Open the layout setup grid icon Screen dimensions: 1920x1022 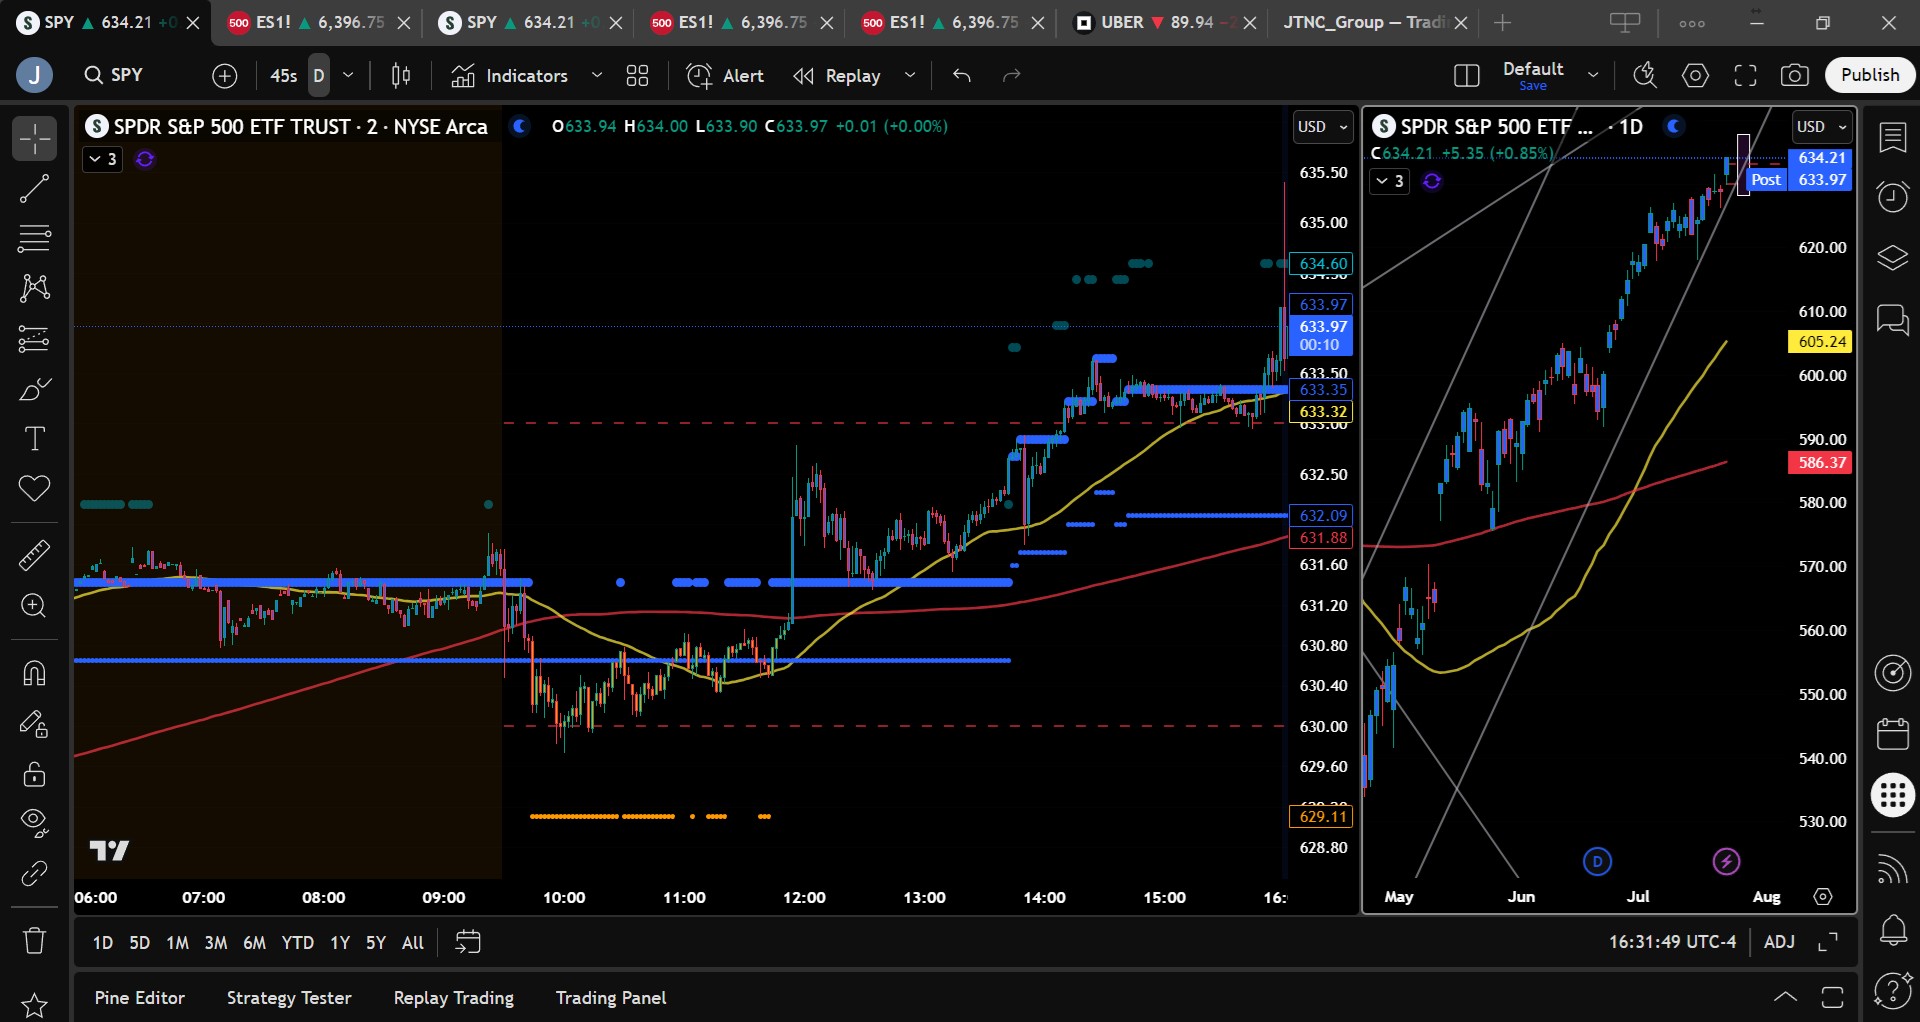click(1466, 75)
